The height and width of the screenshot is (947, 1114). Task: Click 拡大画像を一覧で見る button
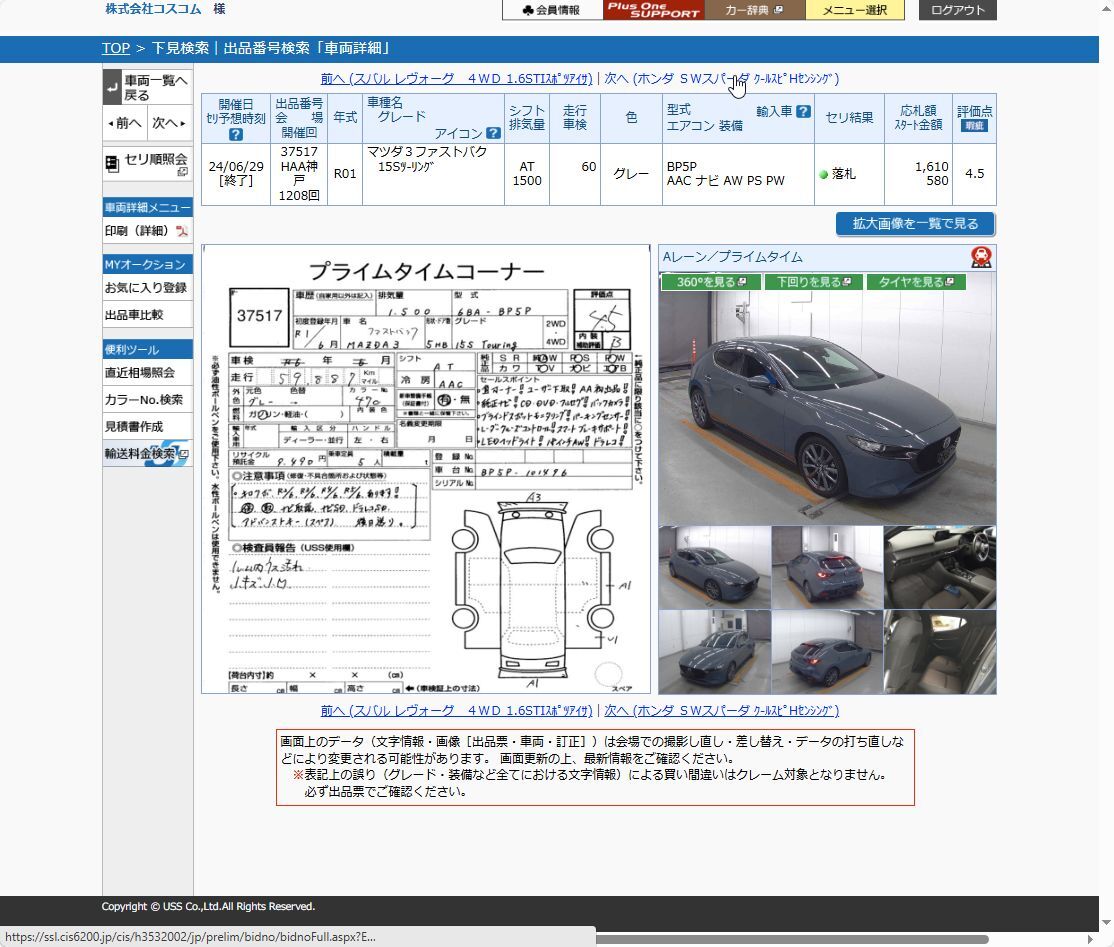915,224
